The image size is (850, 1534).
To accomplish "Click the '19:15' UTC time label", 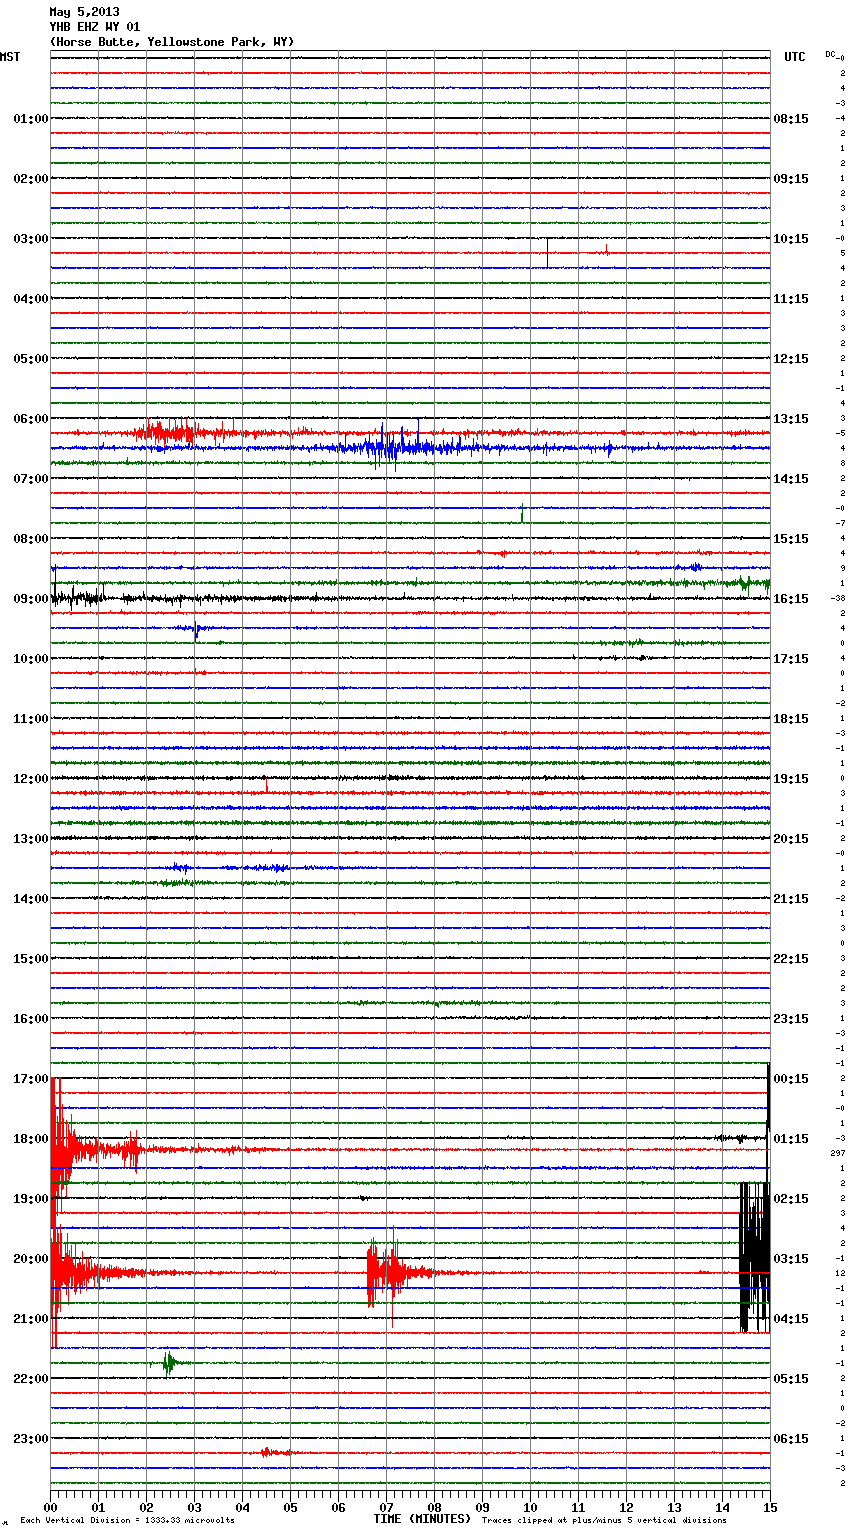I will 791,779.
